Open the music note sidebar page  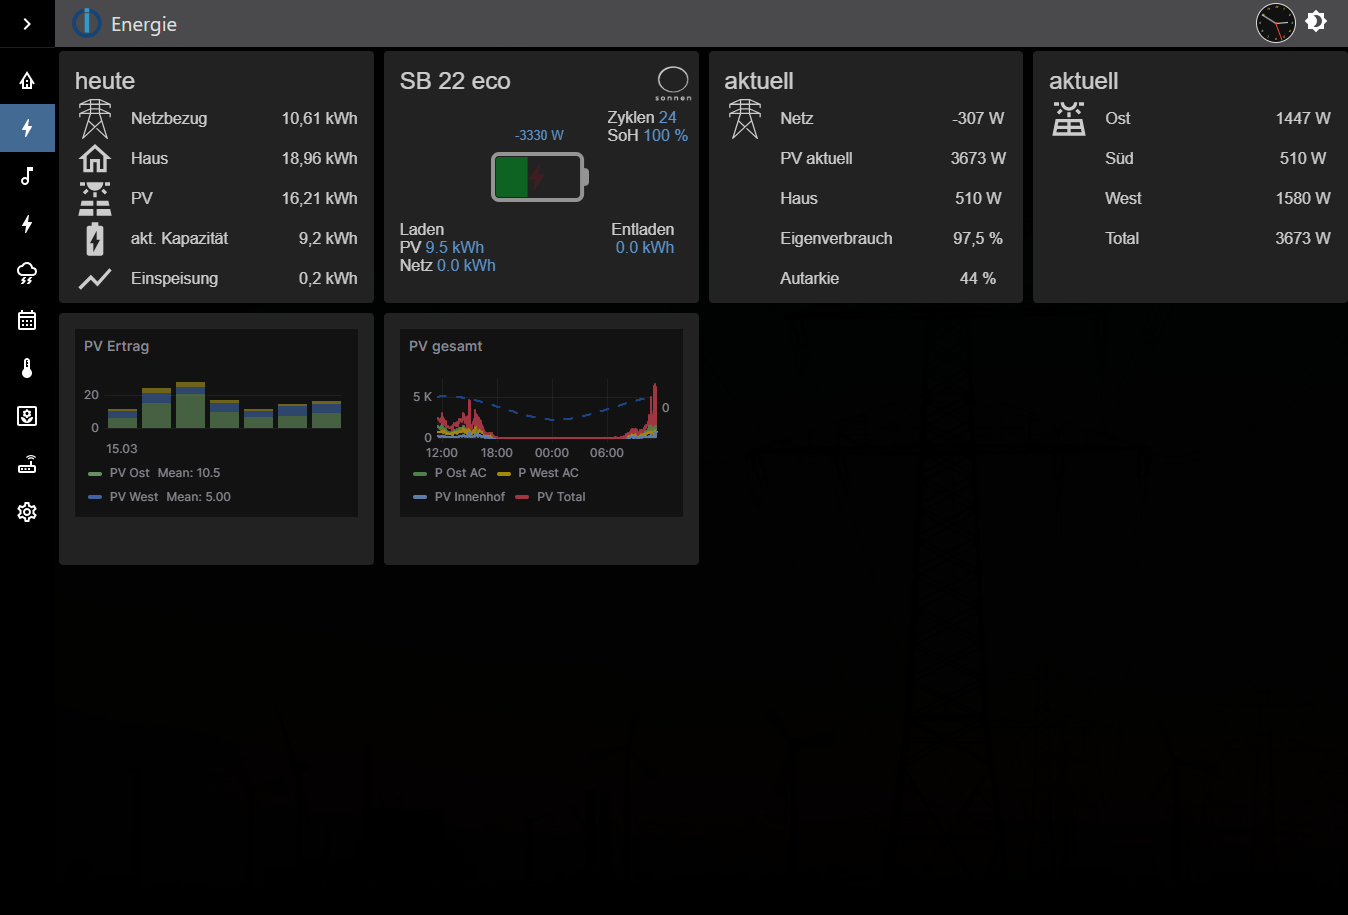pos(27,176)
